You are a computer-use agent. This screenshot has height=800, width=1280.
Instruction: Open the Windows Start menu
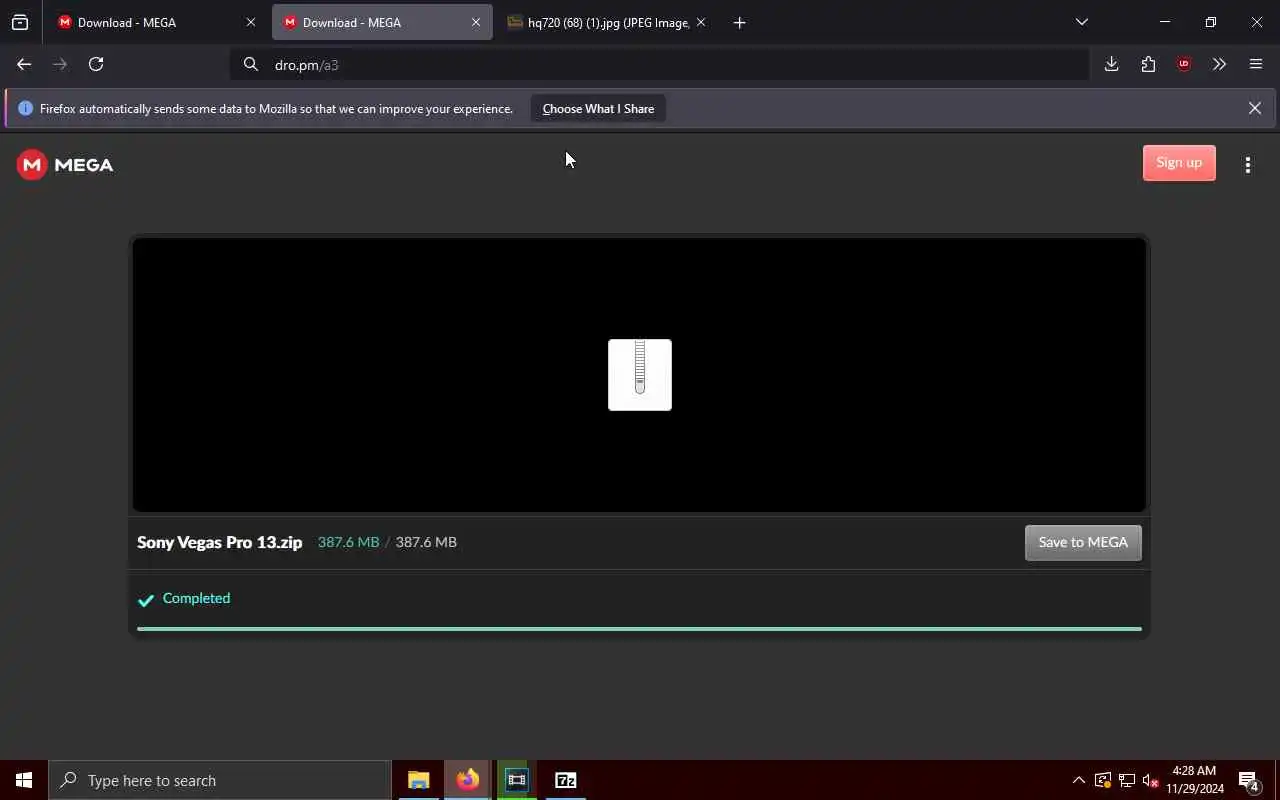24,780
